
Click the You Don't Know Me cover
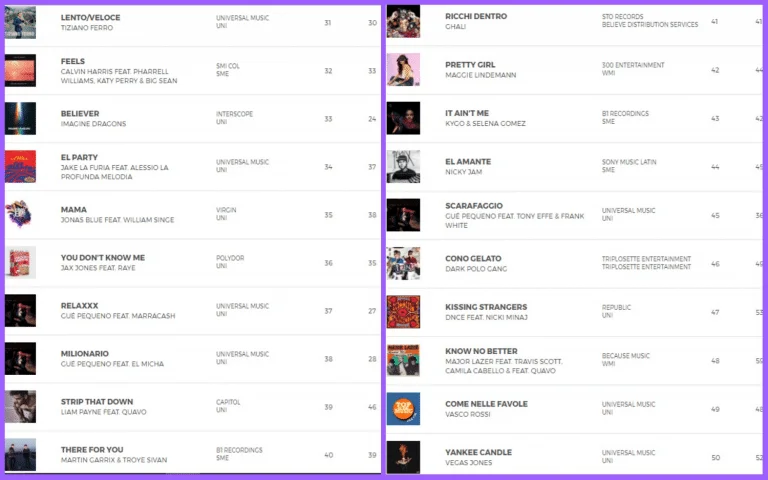tap(20, 262)
